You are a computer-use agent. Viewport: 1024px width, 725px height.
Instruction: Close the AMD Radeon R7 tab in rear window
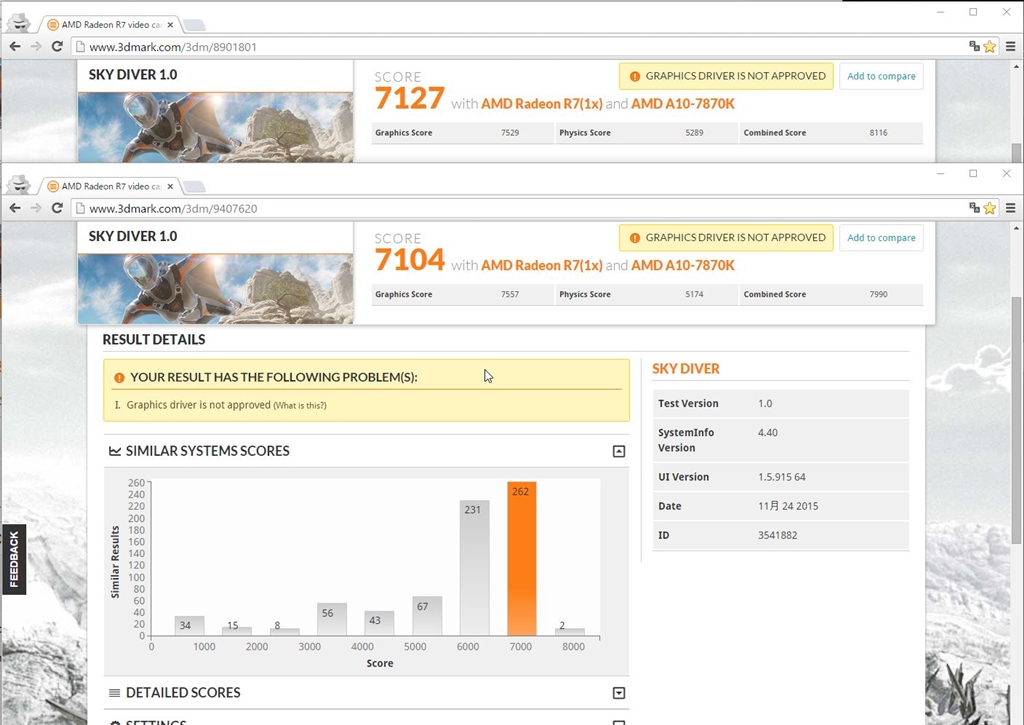170,25
